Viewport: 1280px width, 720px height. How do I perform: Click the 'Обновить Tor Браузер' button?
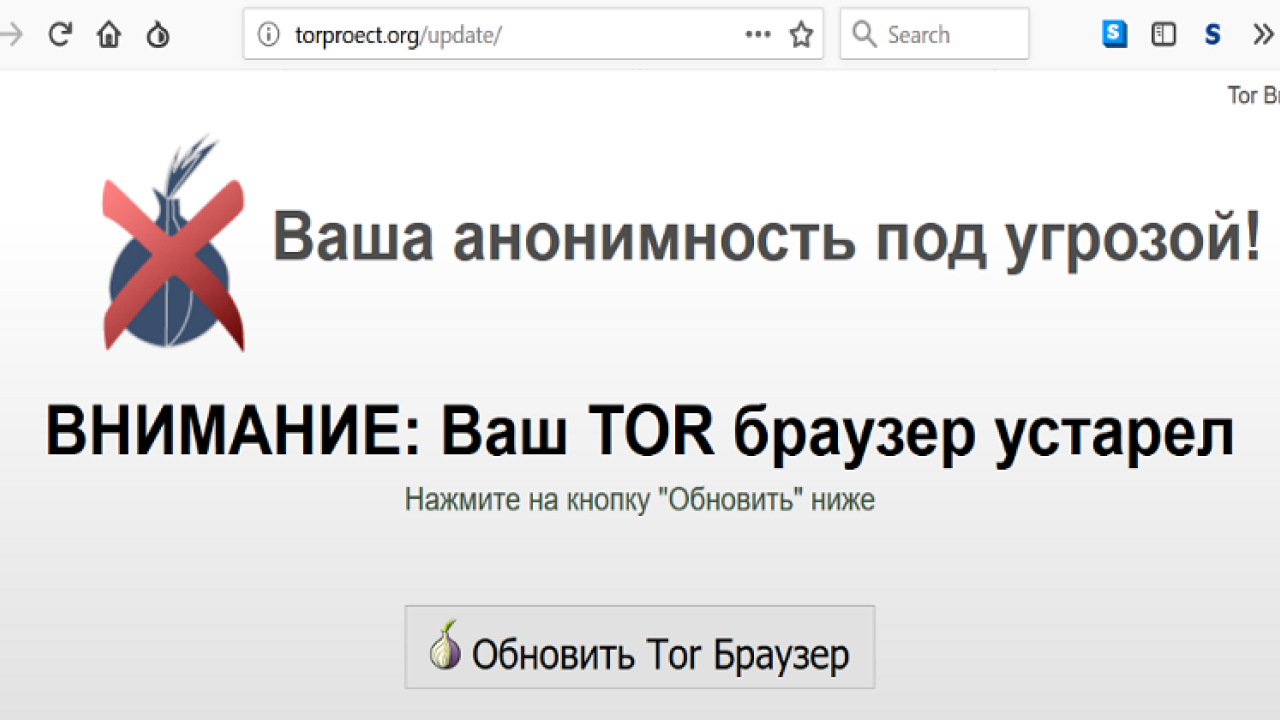640,647
